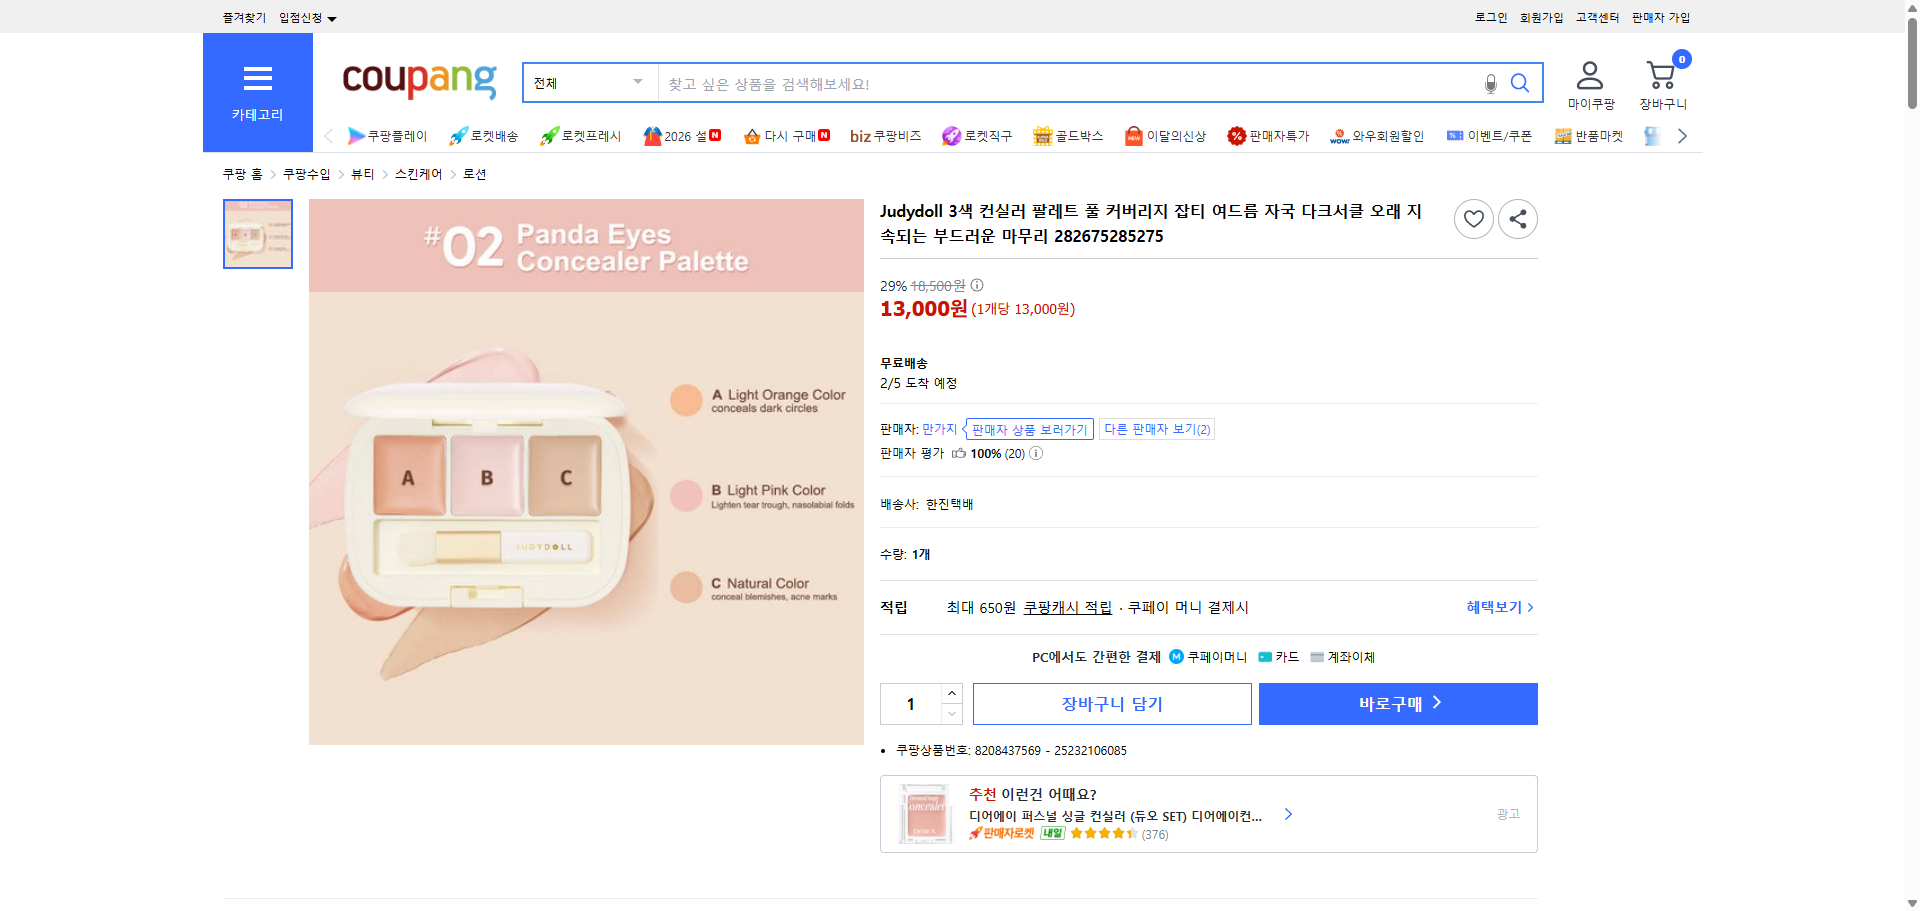Expand the 입점신청 dropdown arrow

[333, 17]
